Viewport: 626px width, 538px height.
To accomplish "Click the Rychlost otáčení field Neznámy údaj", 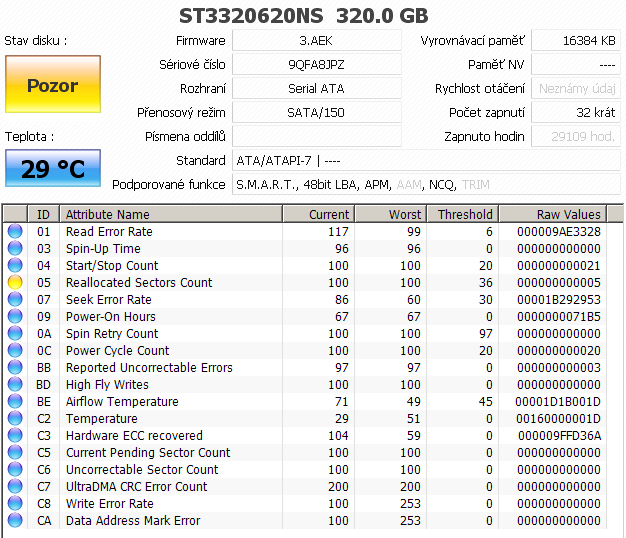I will click(576, 88).
